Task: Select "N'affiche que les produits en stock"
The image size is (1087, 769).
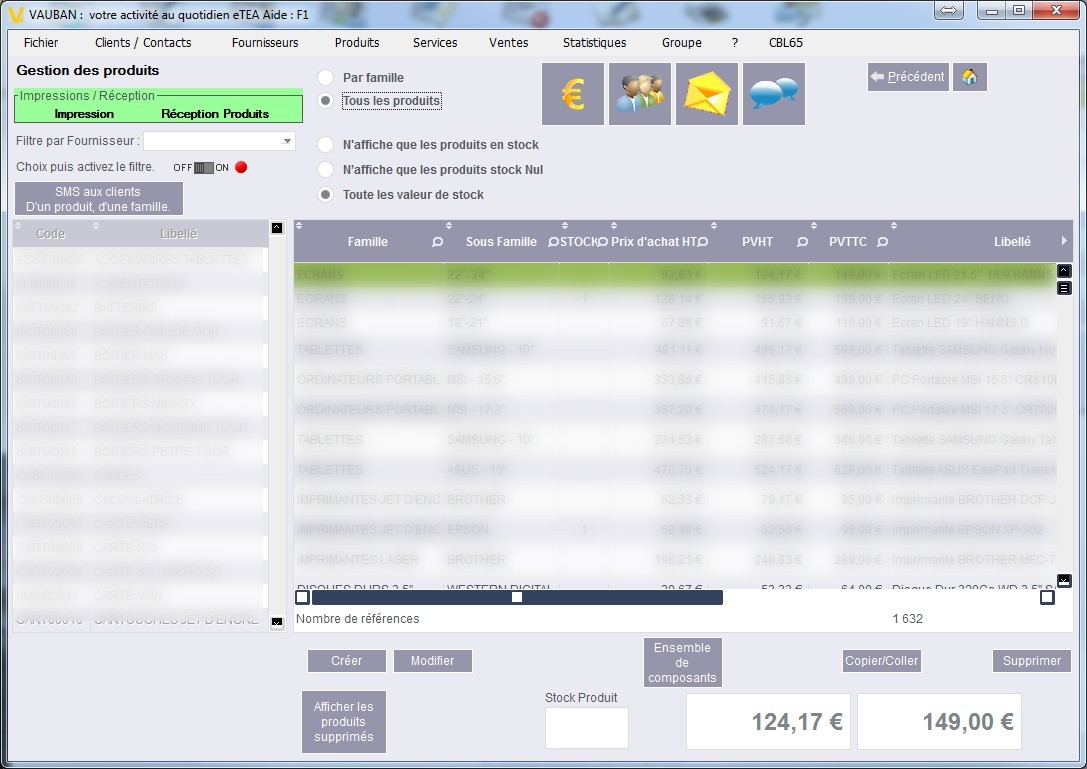Action: pos(325,145)
